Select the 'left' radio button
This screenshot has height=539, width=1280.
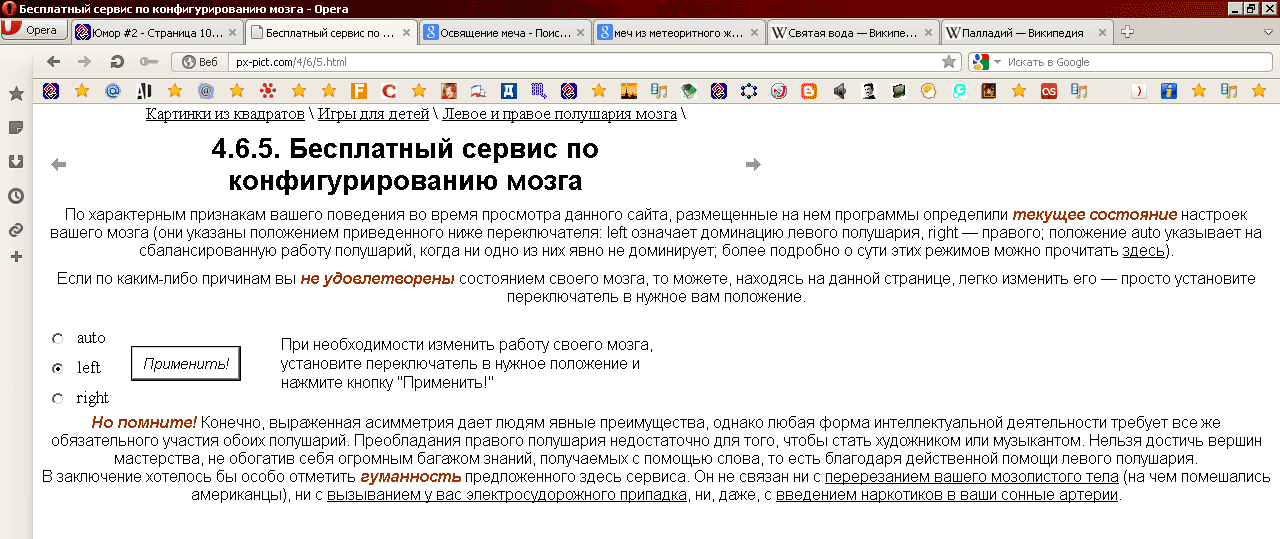57,368
